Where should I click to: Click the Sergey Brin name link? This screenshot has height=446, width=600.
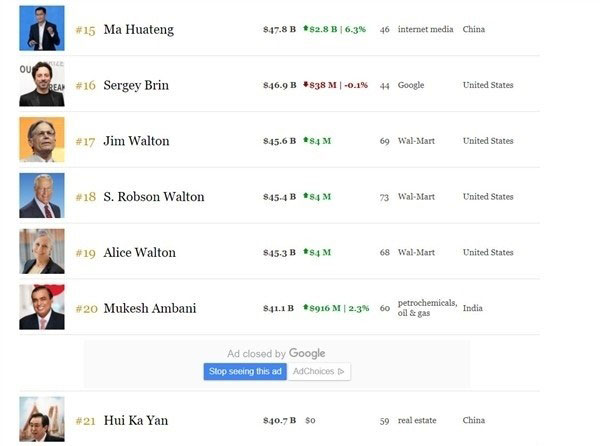click(x=136, y=85)
